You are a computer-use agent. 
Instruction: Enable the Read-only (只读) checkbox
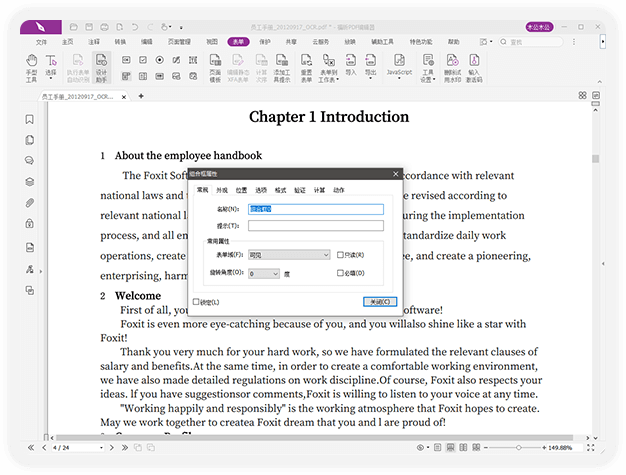click(x=340, y=255)
